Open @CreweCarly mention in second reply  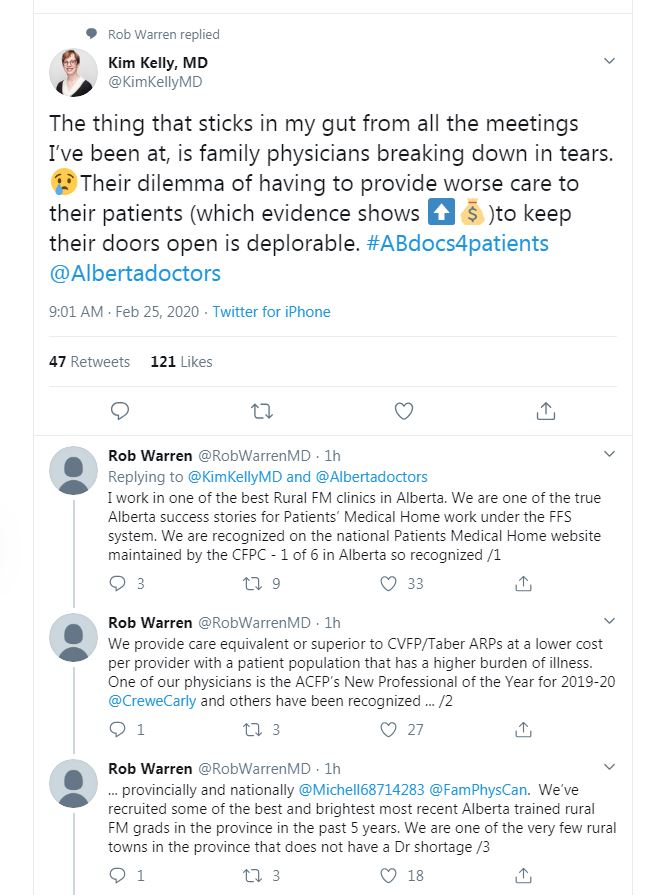[152, 701]
